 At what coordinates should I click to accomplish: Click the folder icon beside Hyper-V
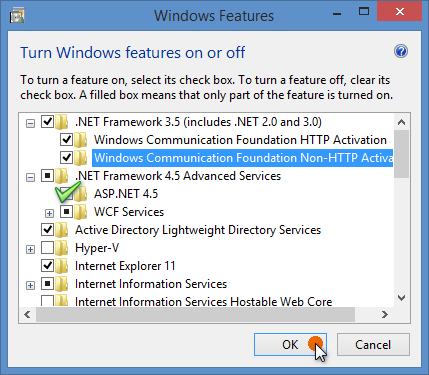coord(62,248)
